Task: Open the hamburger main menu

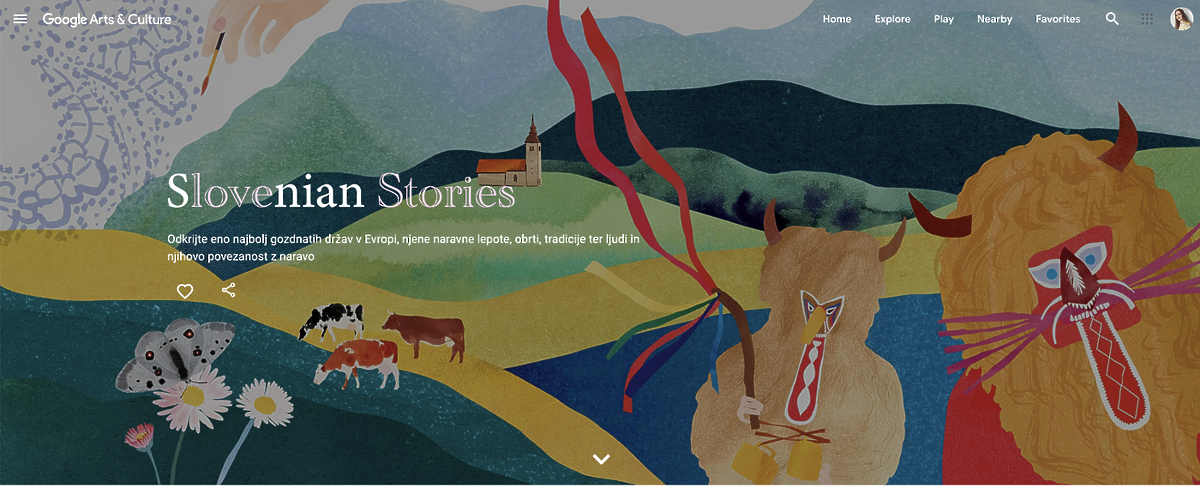Action: click(20, 19)
